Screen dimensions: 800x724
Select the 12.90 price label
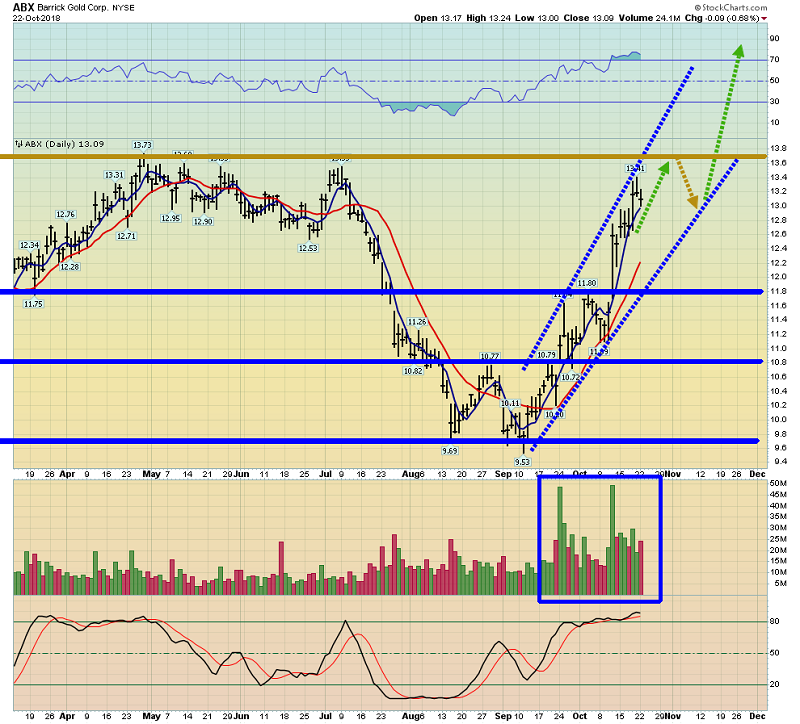click(x=203, y=222)
